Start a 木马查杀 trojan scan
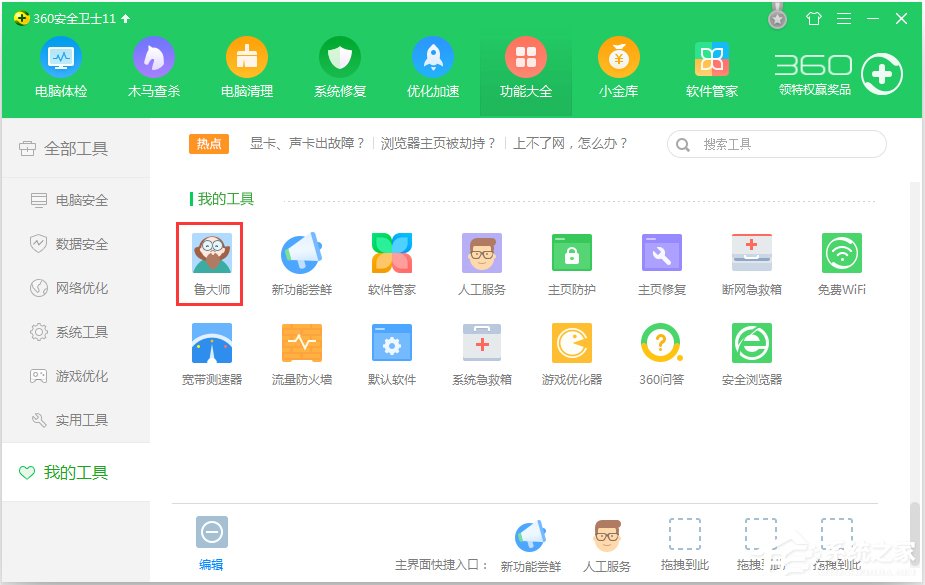This screenshot has width=925, height=585. coord(153,67)
